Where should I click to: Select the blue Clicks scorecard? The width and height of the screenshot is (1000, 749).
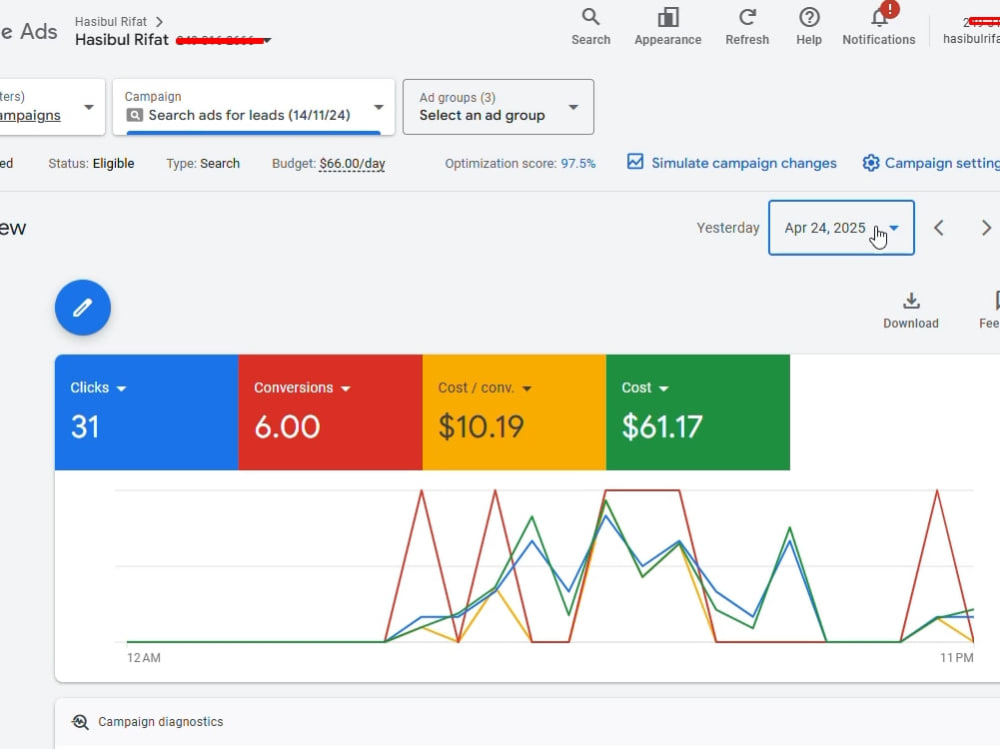[x=147, y=412]
